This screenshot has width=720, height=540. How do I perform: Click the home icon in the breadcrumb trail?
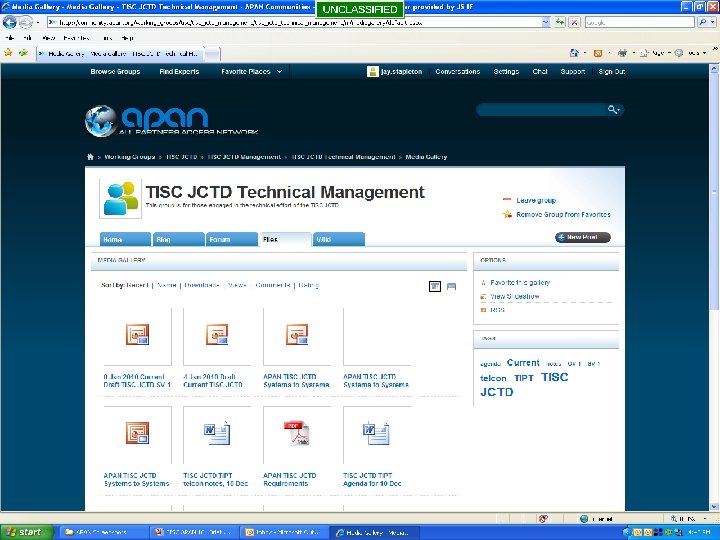click(90, 157)
